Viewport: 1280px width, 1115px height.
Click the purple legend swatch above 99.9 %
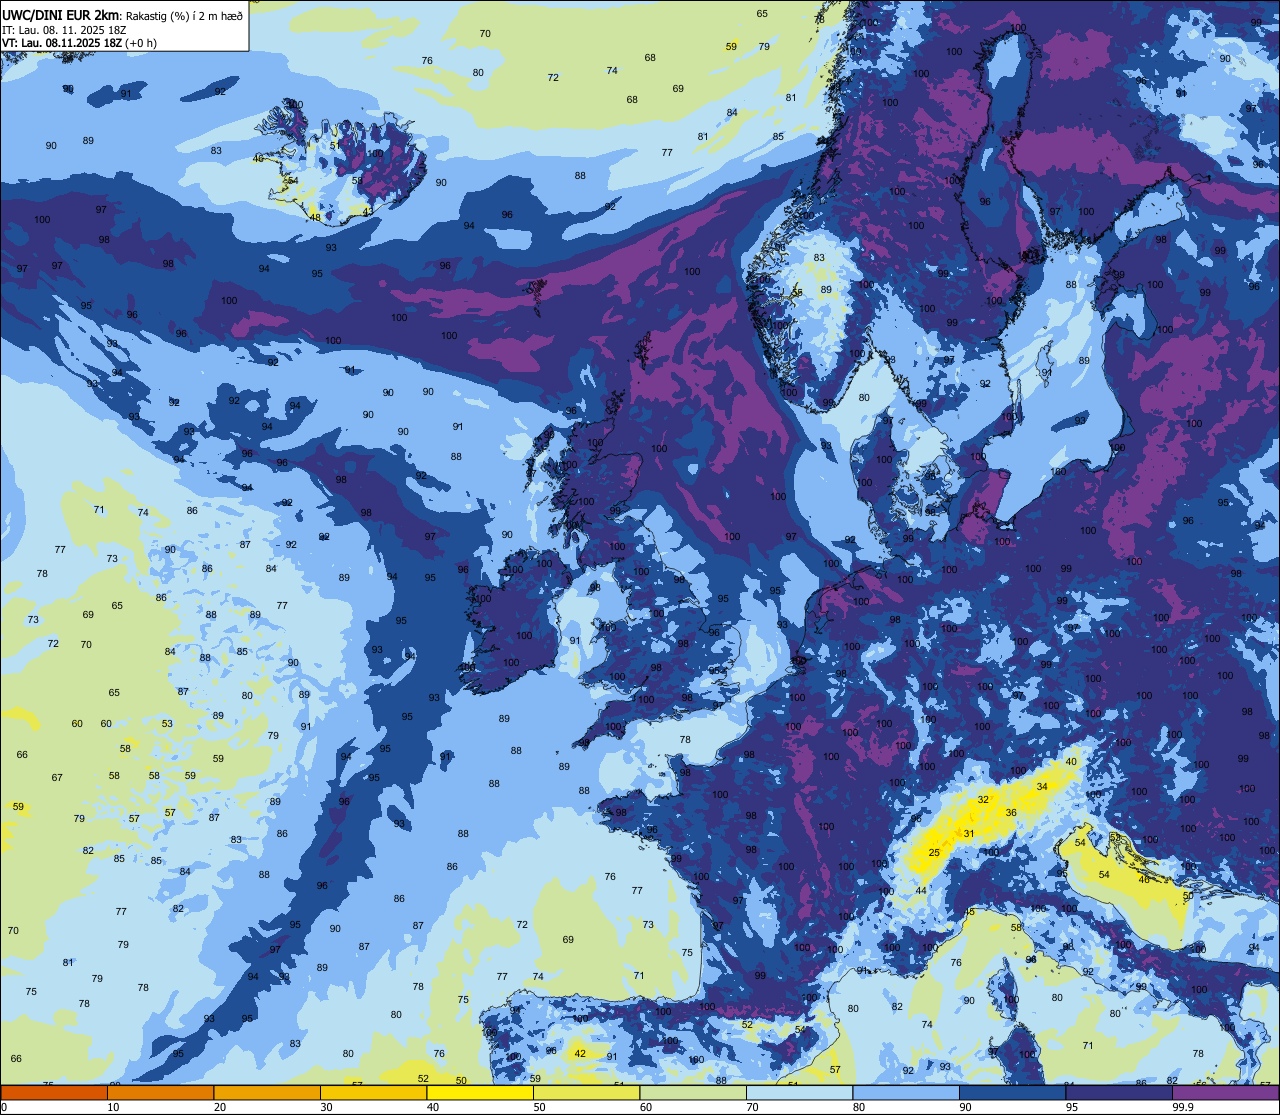click(1225, 1092)
